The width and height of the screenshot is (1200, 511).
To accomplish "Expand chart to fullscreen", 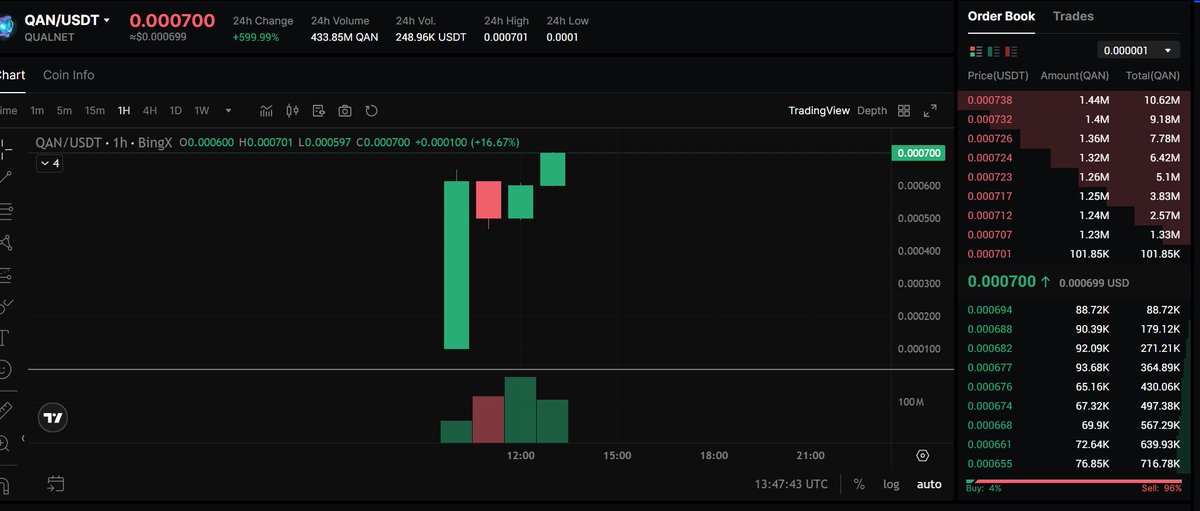I will click(930, 110).
